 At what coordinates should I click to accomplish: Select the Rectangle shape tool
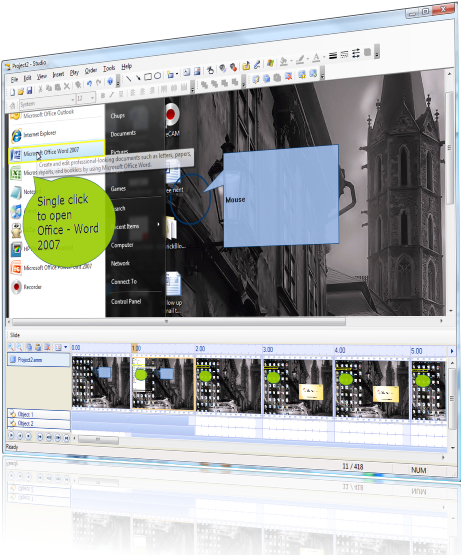click(148, 76)
